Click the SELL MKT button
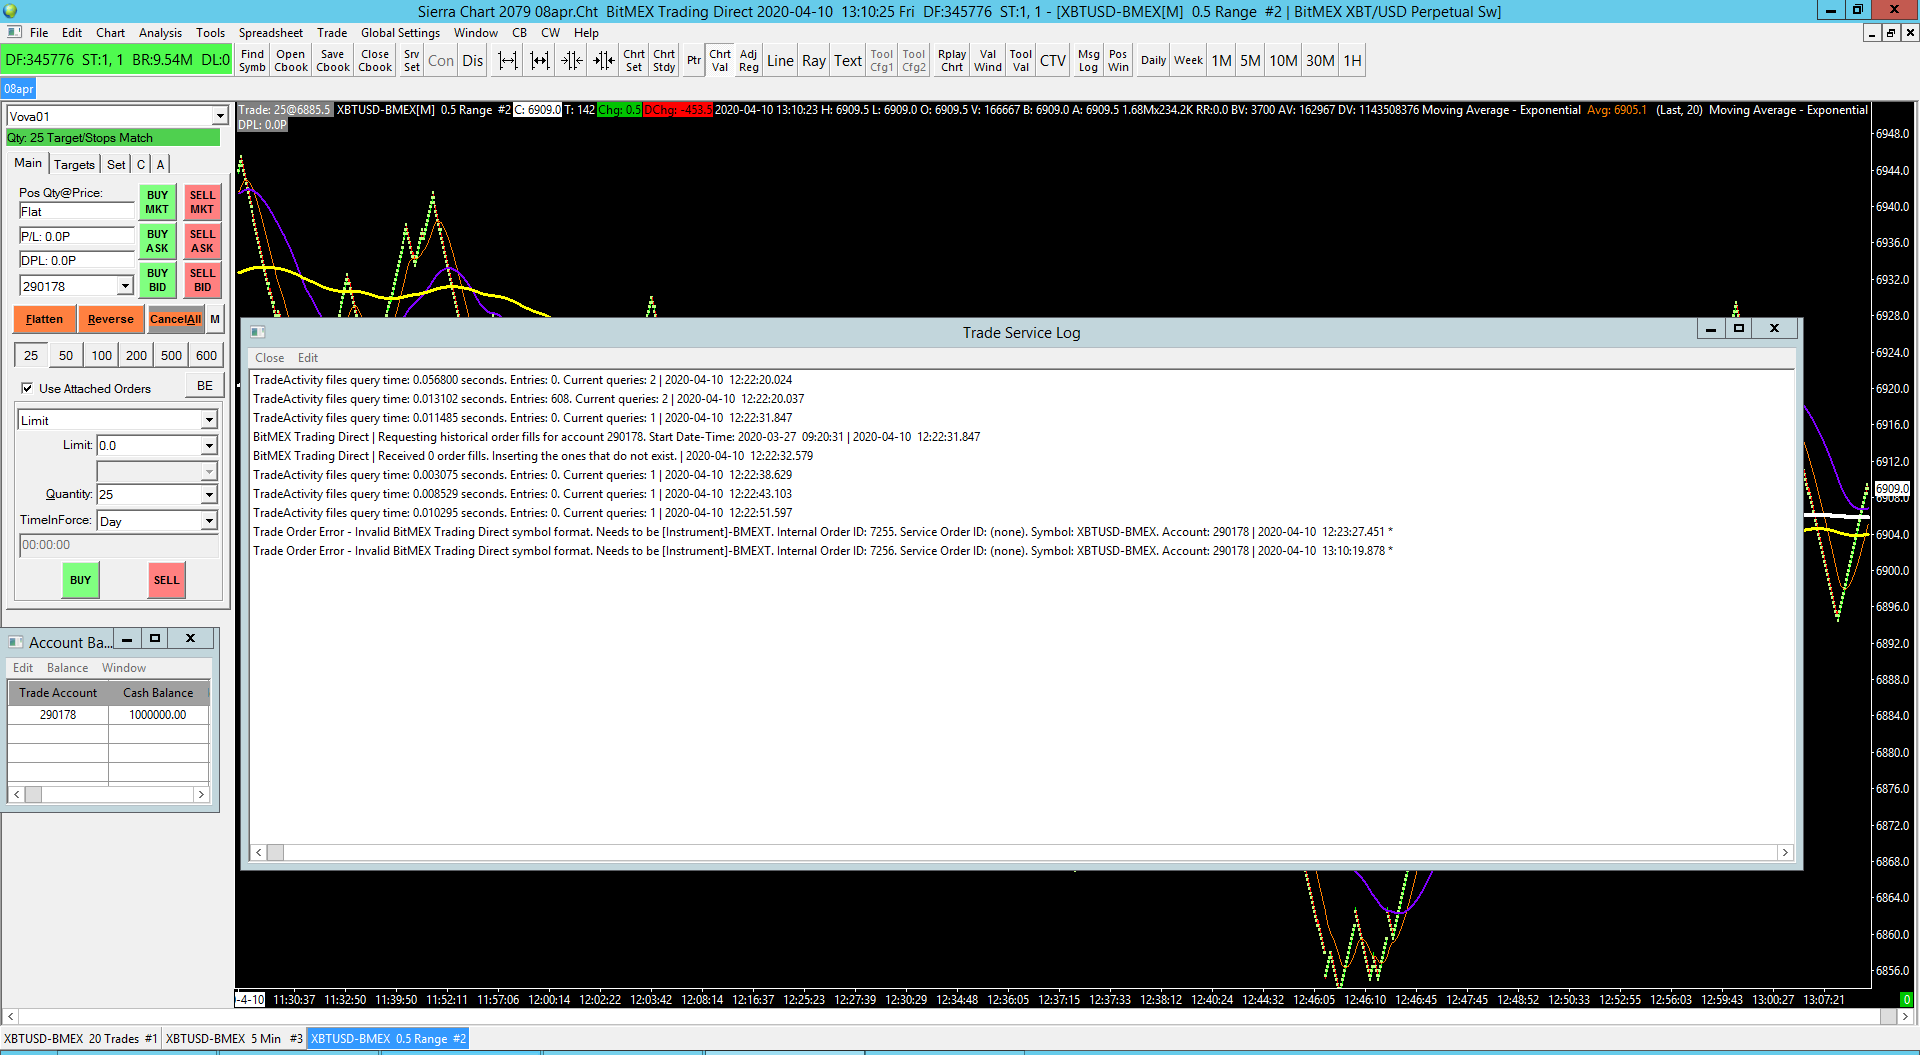 click(202, 202)
